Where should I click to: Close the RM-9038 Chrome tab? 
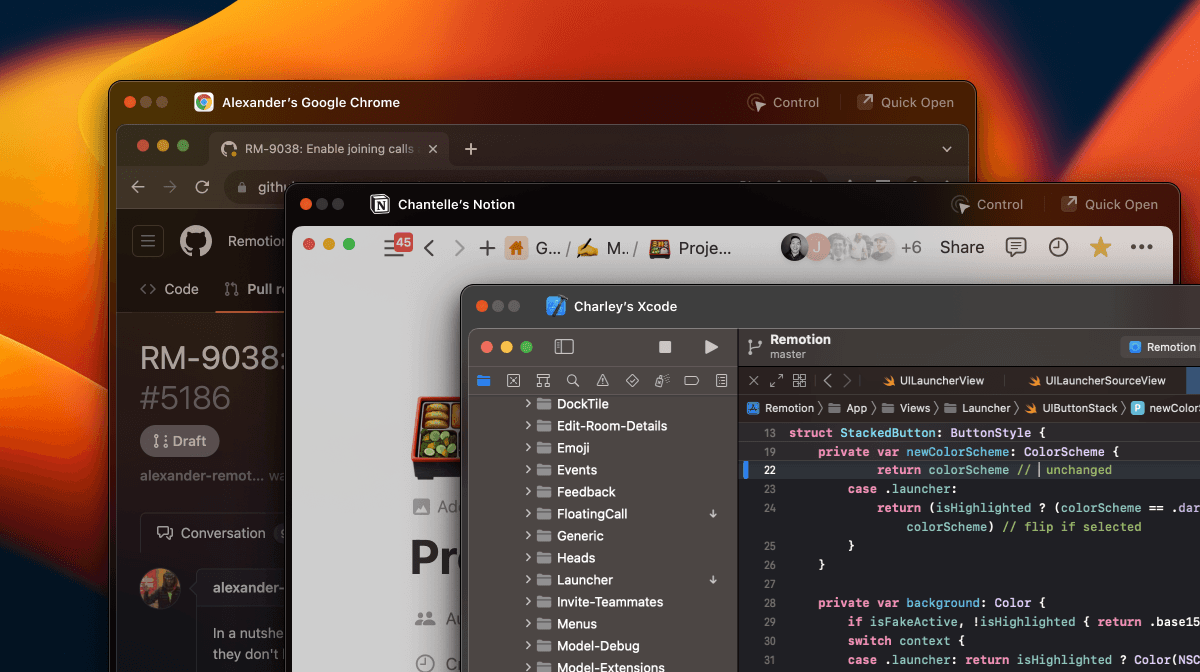point(433,149)
